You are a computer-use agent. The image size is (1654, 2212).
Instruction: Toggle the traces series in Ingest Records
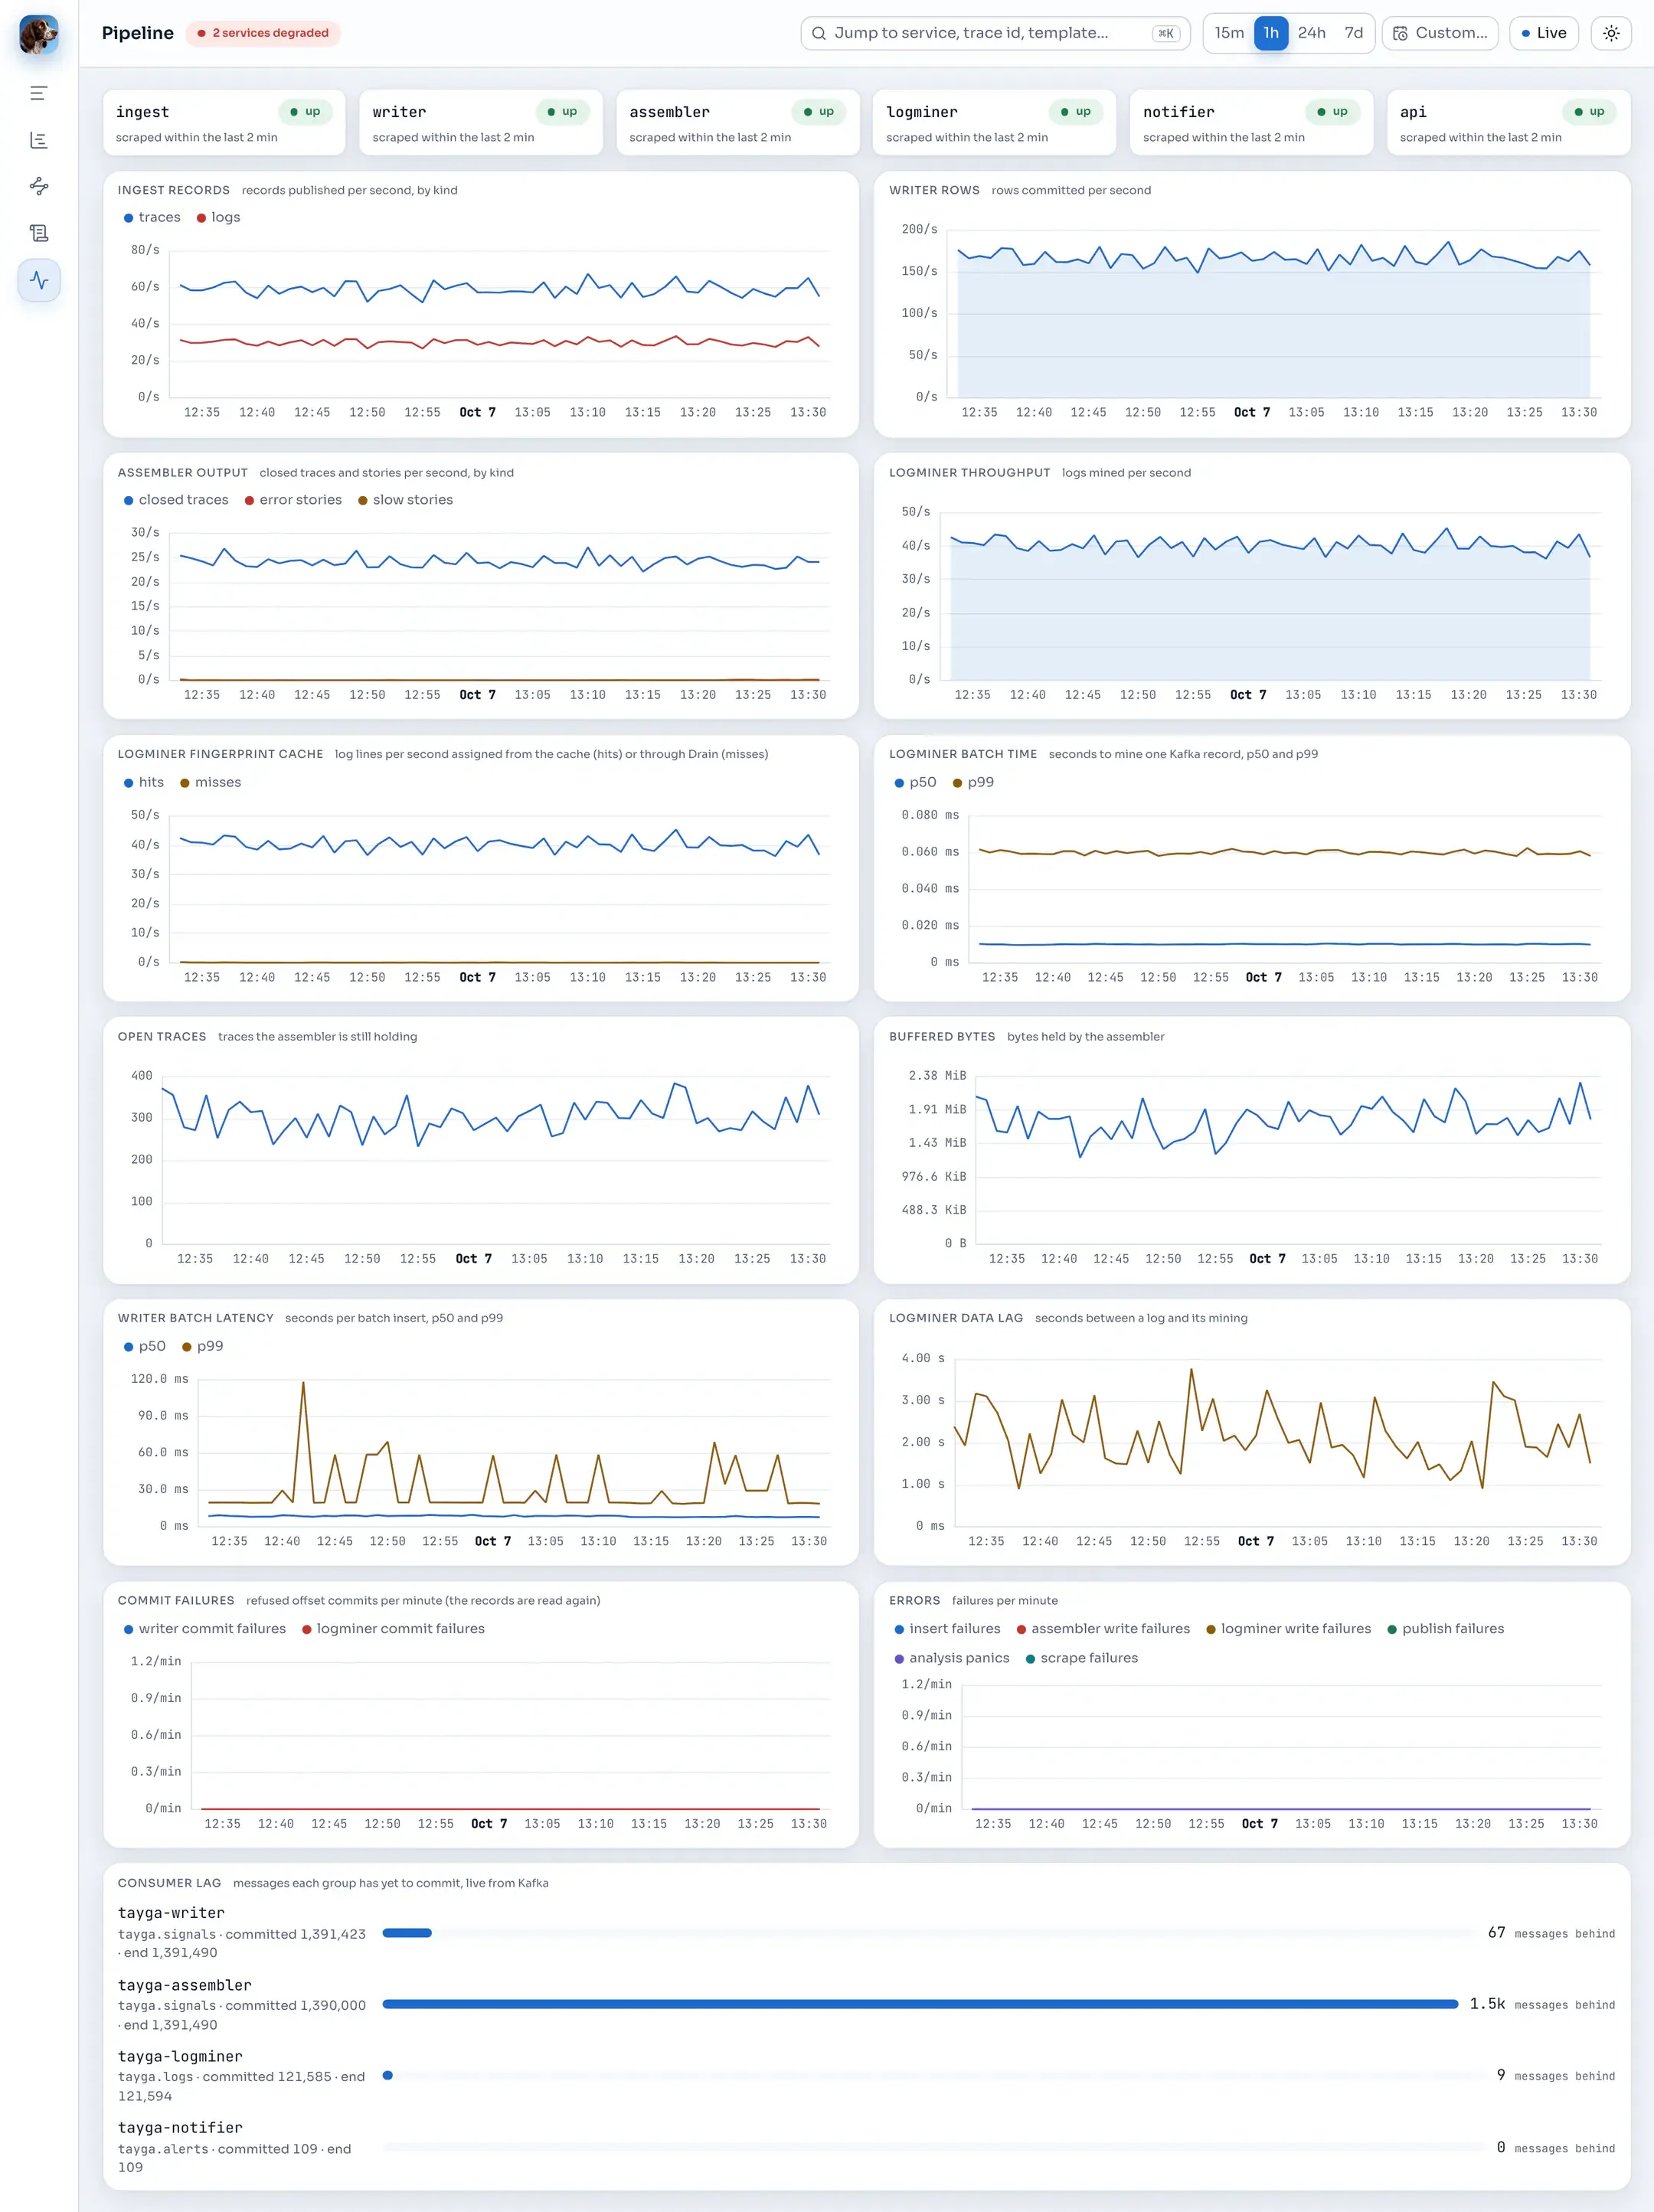pos(152,217)
